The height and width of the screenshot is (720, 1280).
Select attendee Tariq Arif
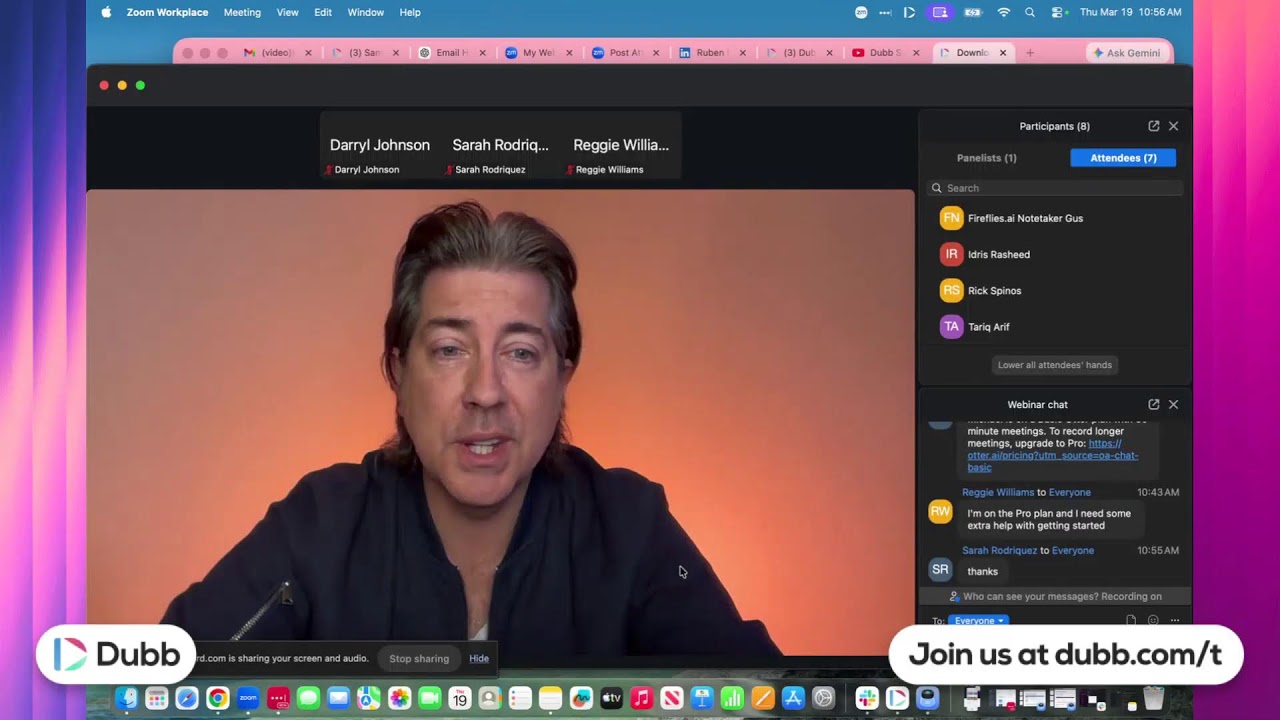[x=1055, y=327]
